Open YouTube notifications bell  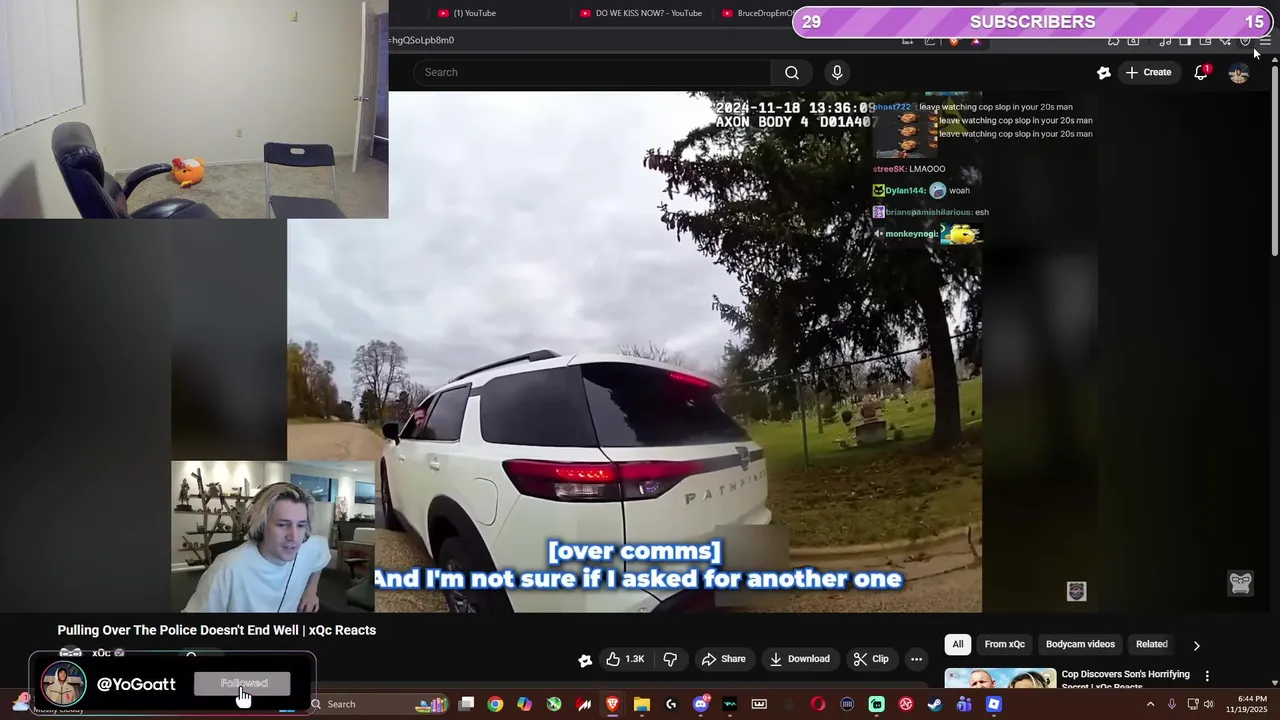(x=1201, y=72)
